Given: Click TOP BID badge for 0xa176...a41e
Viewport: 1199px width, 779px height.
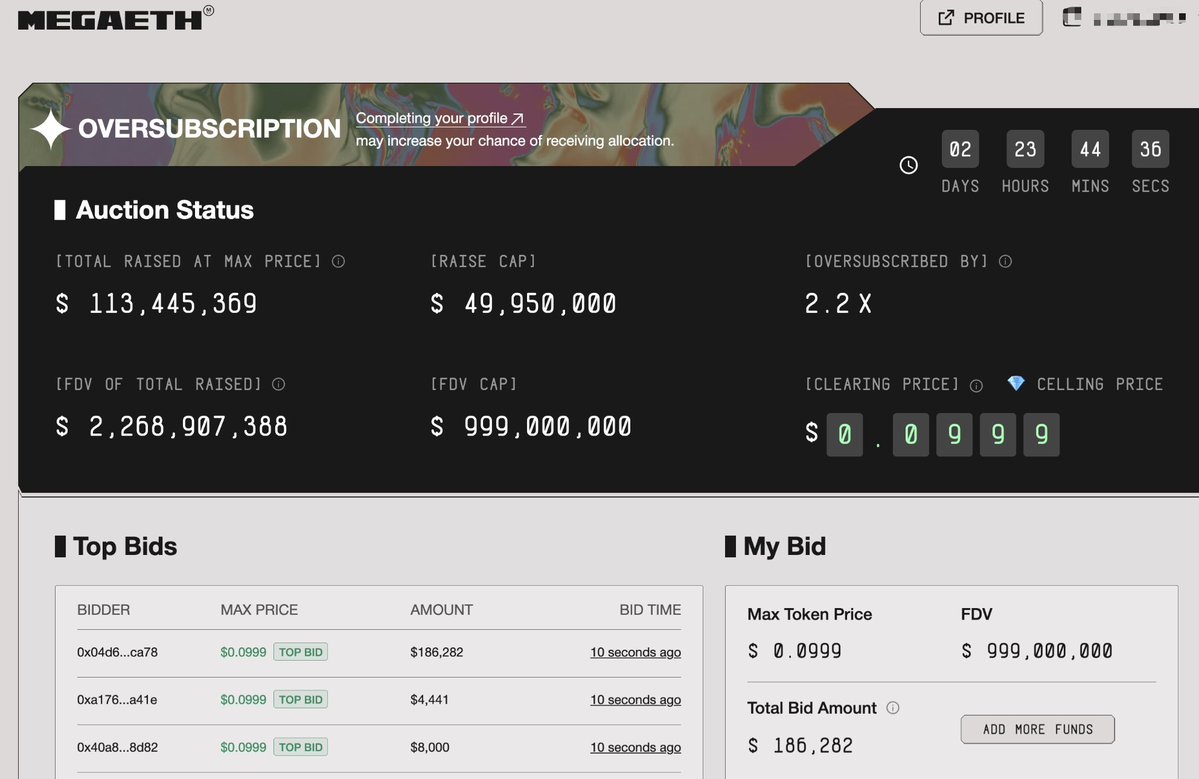Looking at the screenshot, I should [x=301, y=699].
